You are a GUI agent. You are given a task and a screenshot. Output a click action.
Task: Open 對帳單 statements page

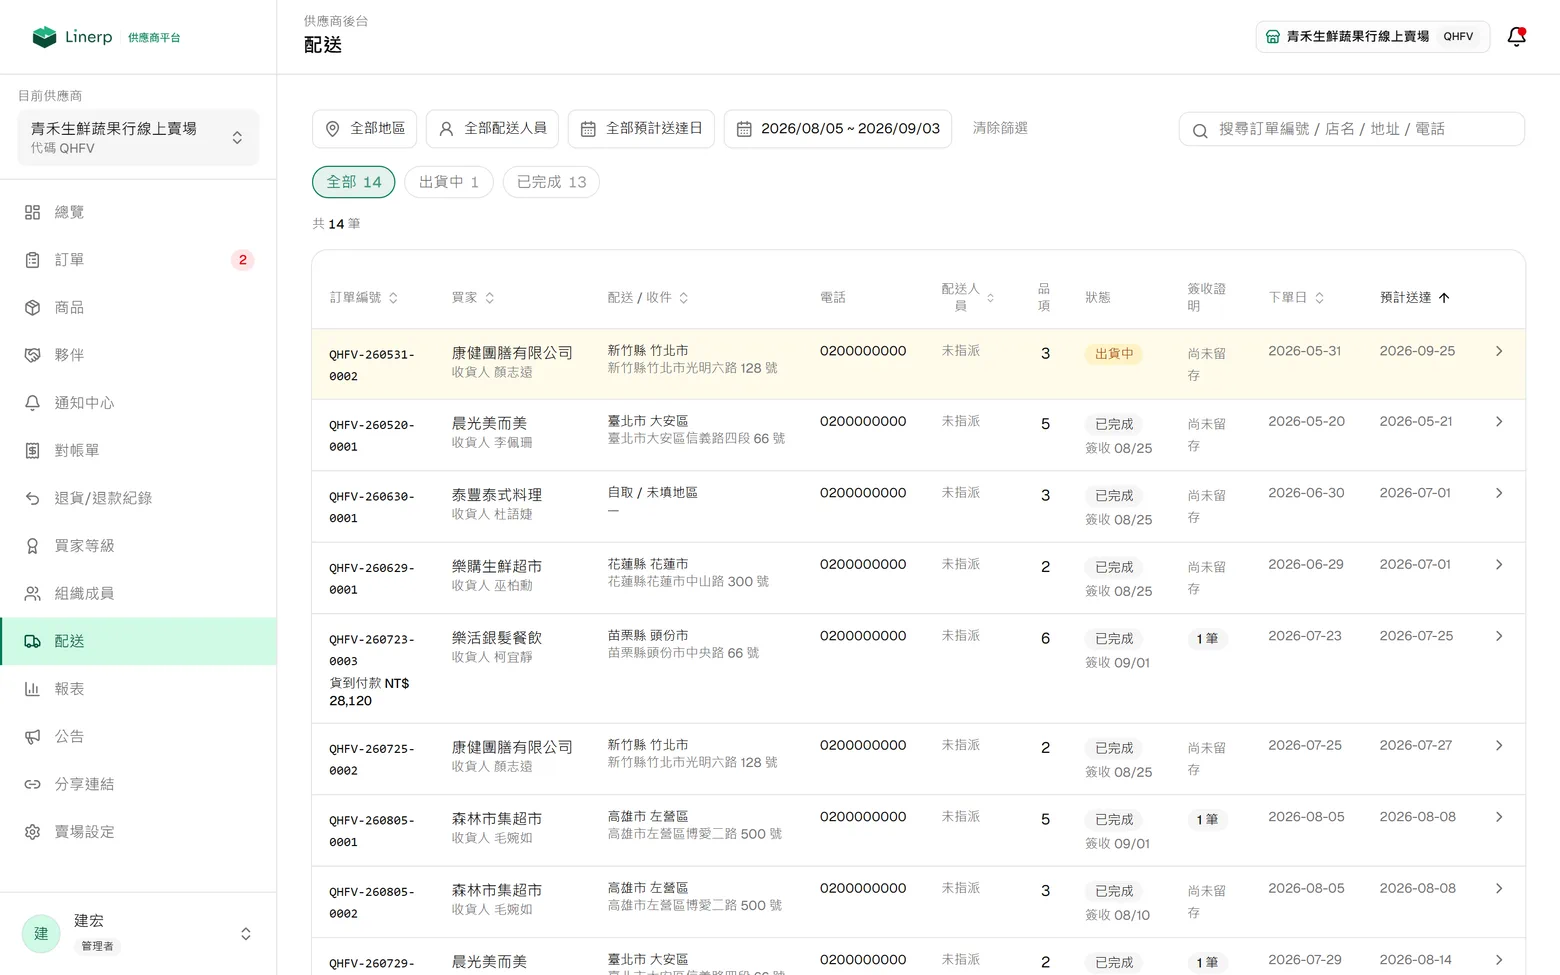click(138, 450)
